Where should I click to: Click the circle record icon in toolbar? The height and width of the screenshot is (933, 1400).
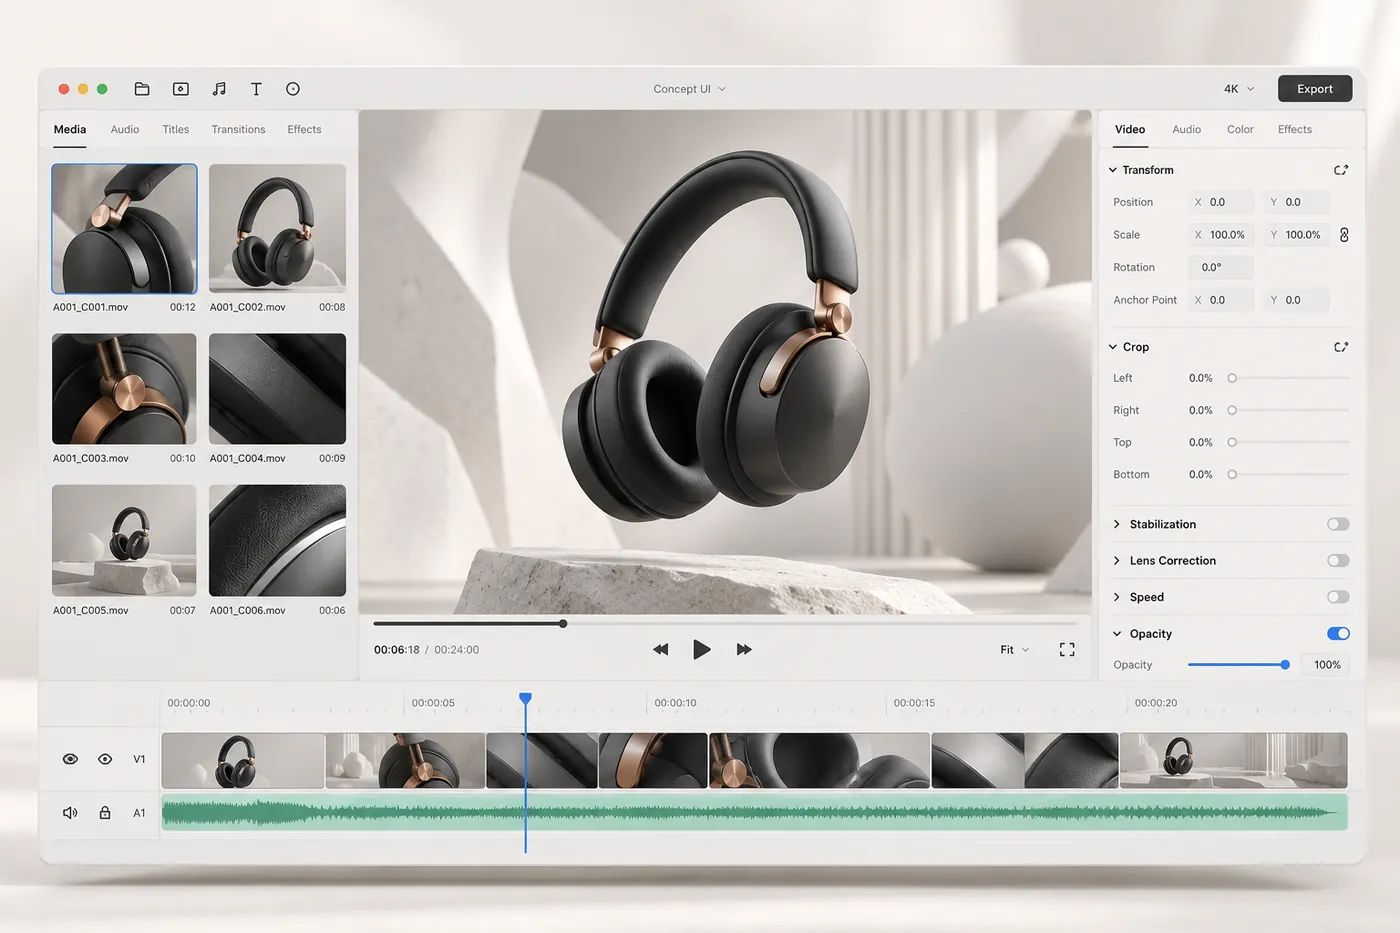[x=293, y=89]
